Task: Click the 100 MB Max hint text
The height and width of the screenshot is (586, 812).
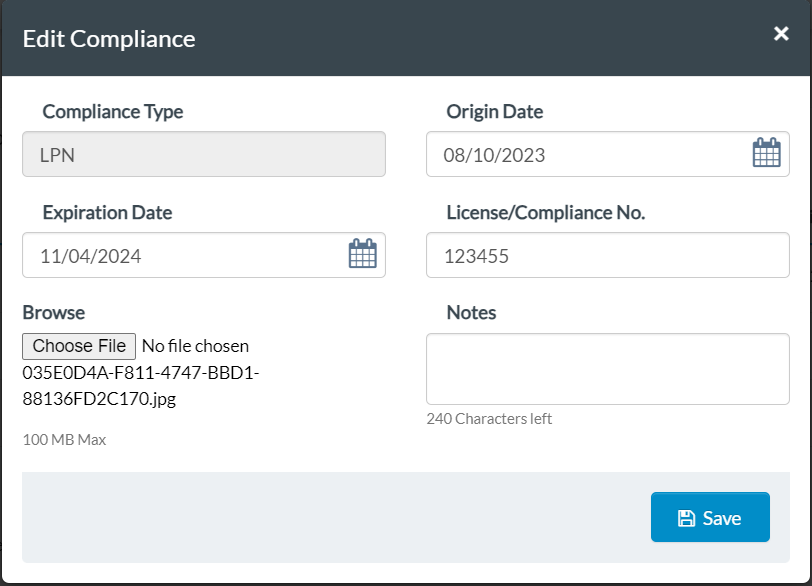Action: tap(66, 439)
